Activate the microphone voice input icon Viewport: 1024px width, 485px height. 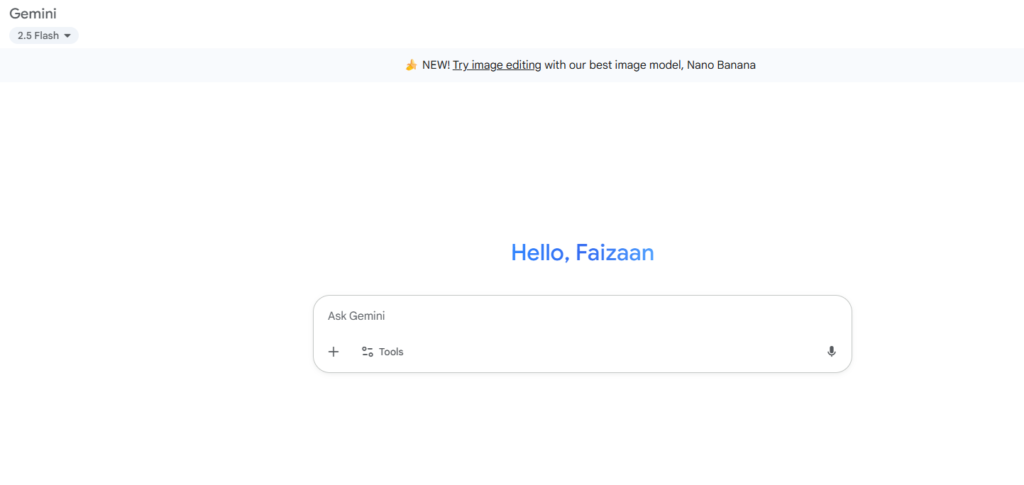[831, 352]
